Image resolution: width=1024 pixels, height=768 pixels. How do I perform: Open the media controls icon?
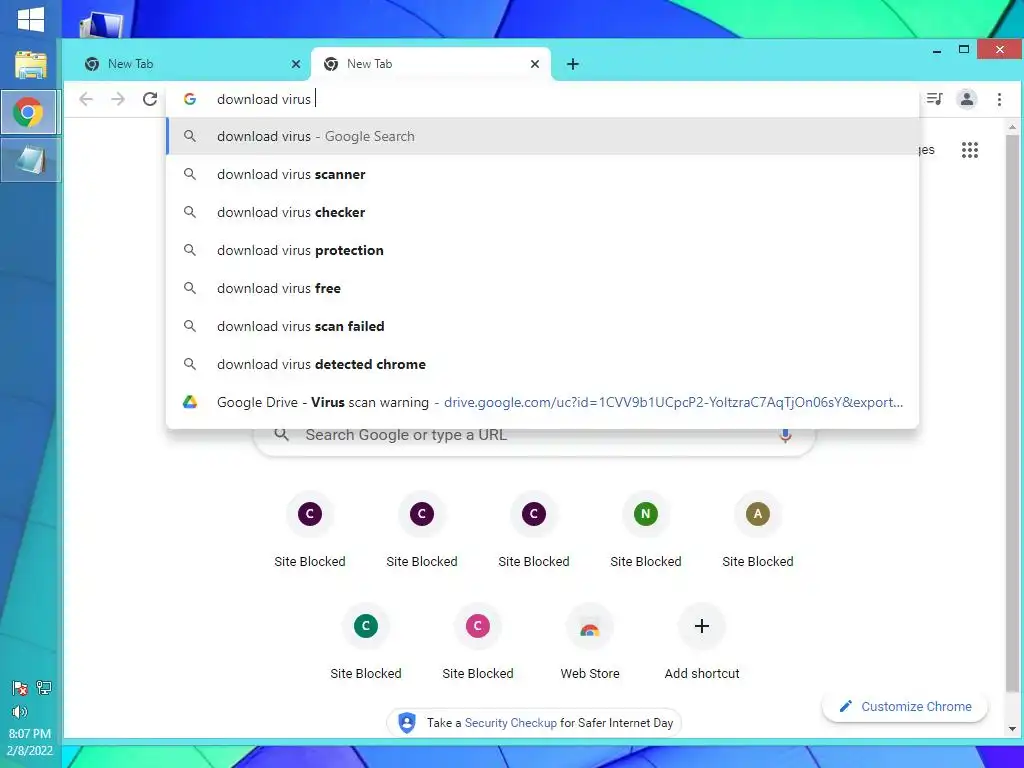(935, 99)
